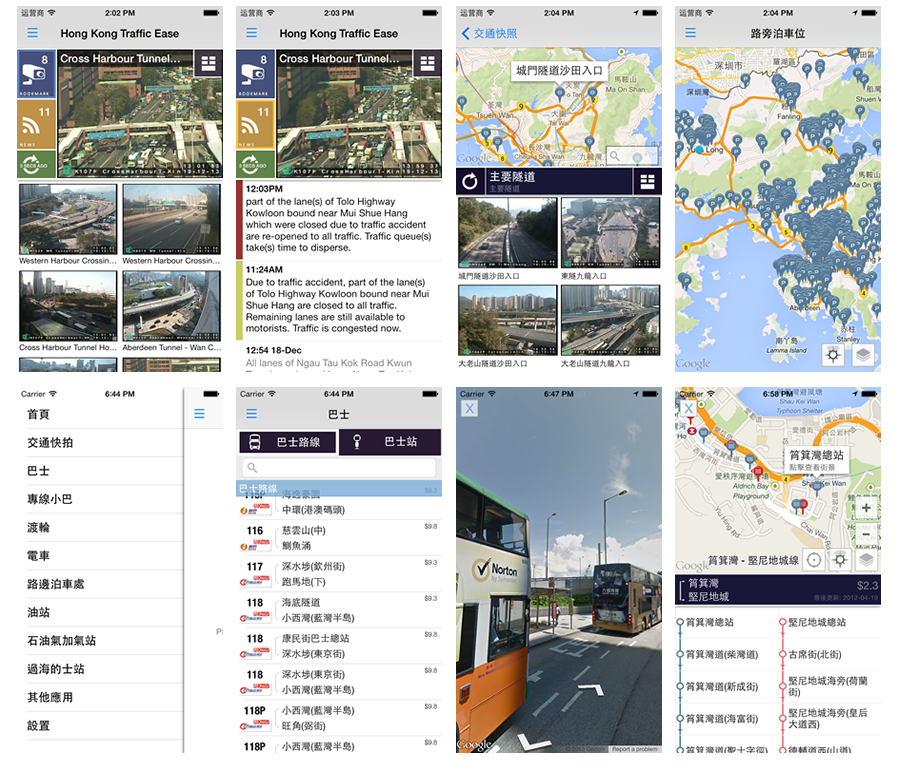Open the 大老山隧道九龍入口 camera thumbnail
900x776 pixels.
tap(611, 320)
